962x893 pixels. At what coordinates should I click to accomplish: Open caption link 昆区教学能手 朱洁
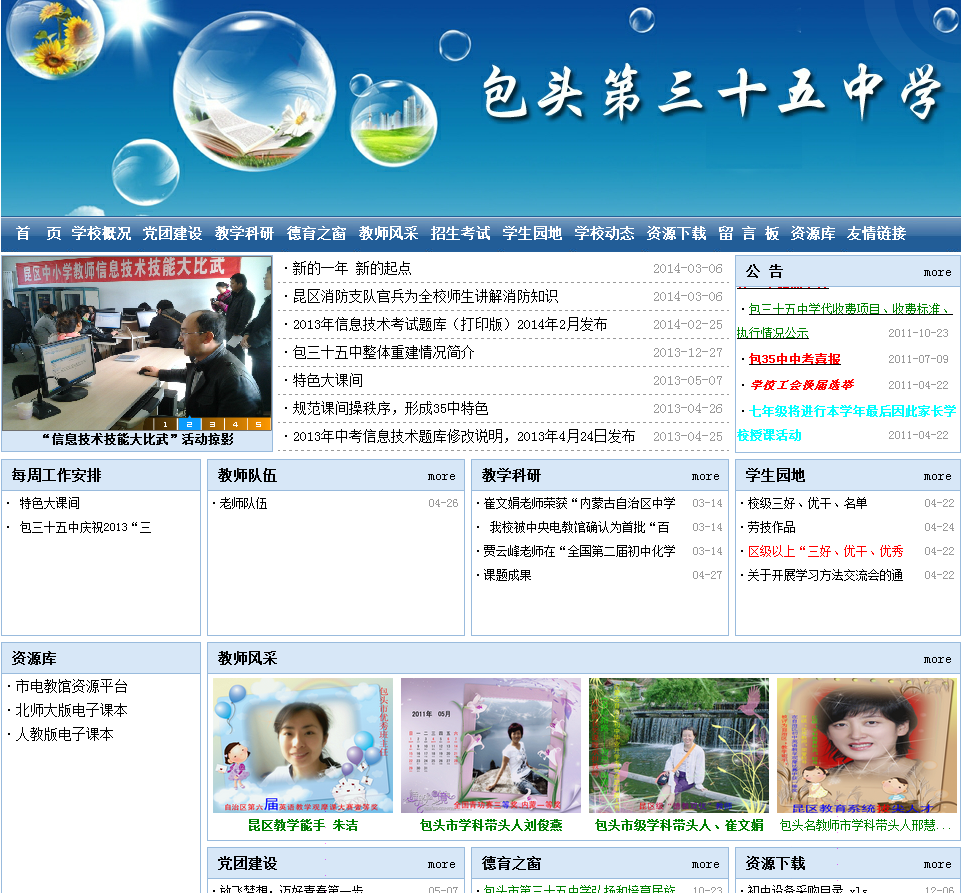(x=302, y=826)
